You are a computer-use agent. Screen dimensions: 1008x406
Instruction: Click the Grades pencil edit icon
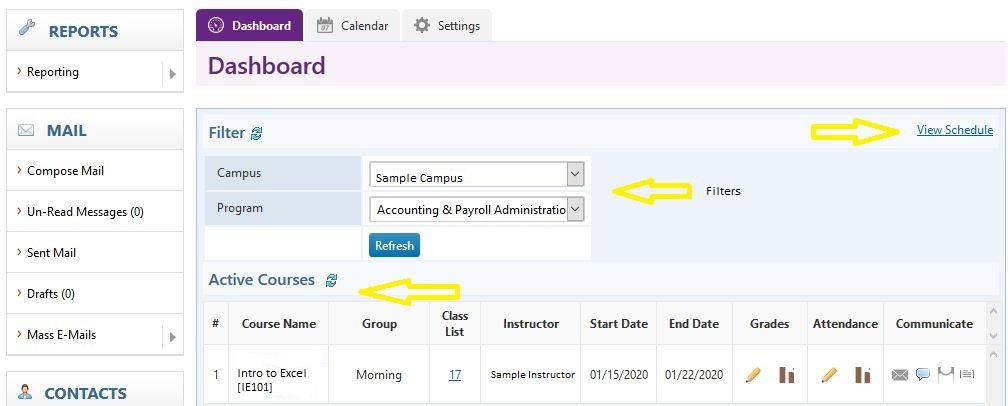click(x=753, y=375)
